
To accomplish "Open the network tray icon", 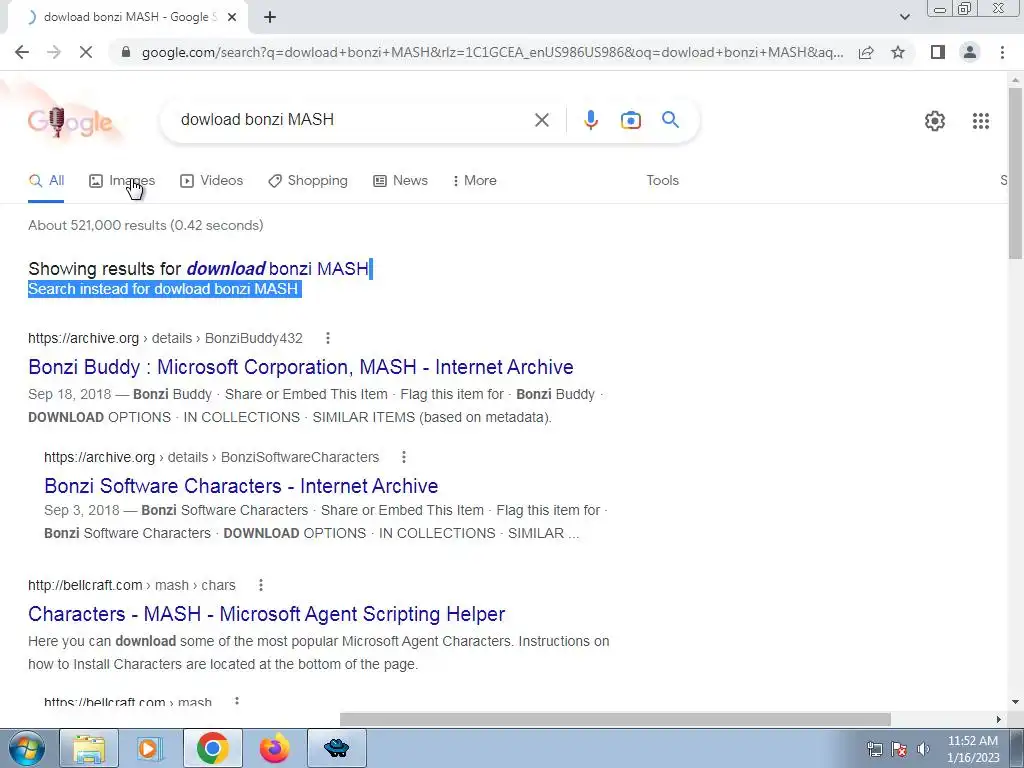I will [x=874, y=749].
